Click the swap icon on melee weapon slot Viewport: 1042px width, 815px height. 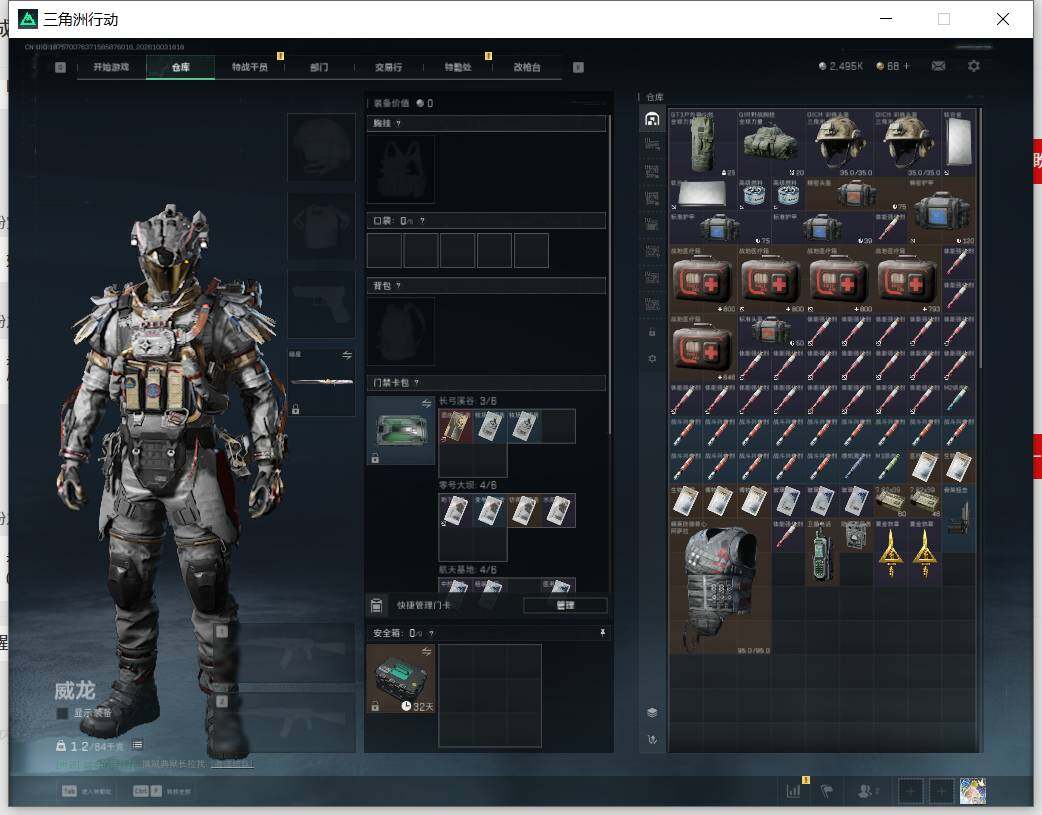pos(347,356)
